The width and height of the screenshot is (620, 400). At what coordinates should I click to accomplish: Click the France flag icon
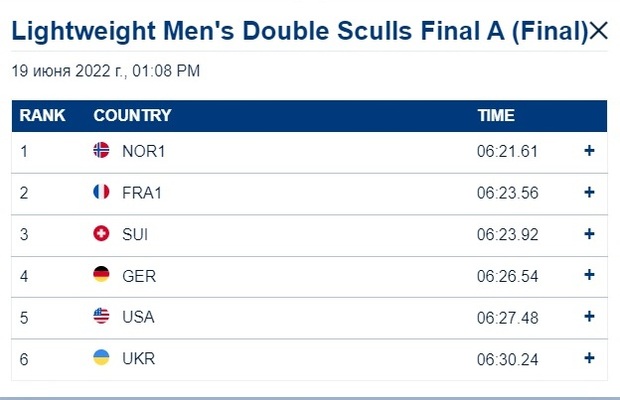(101, 192)
